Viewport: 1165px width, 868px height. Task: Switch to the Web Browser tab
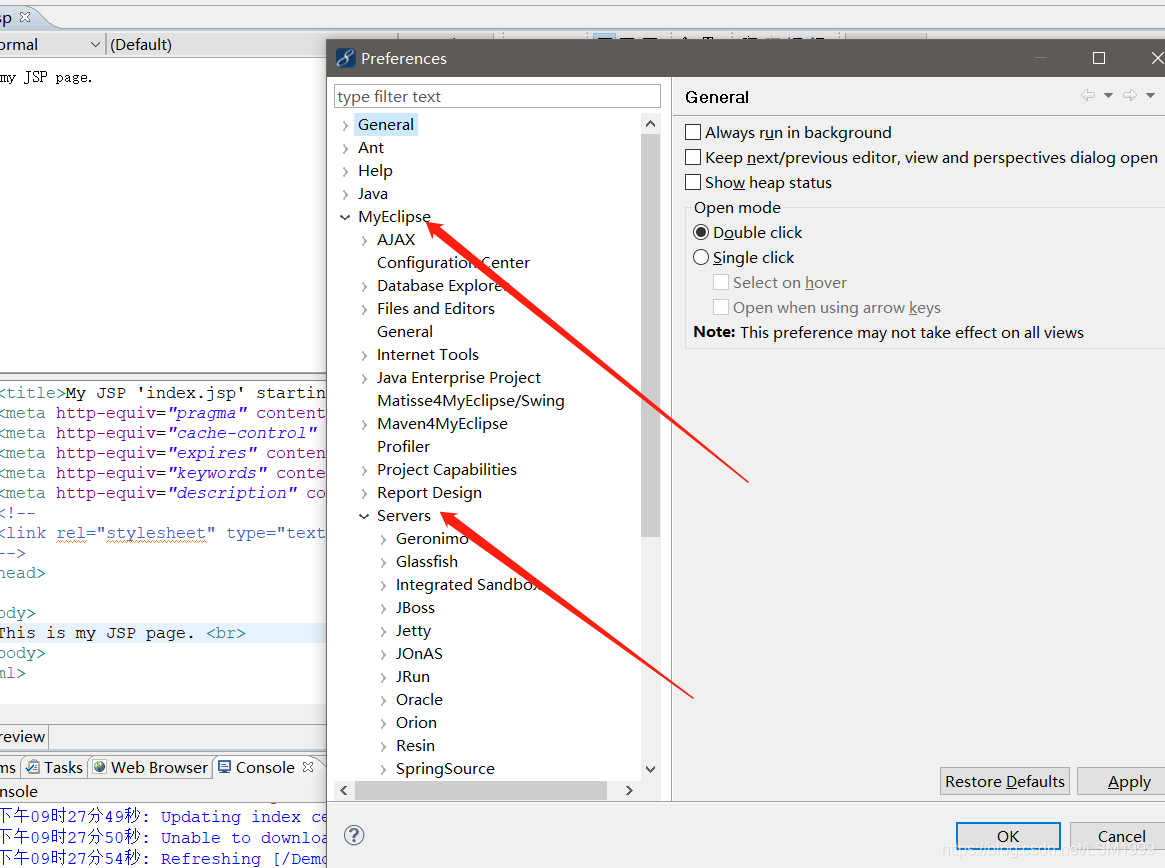coord(151,767)
